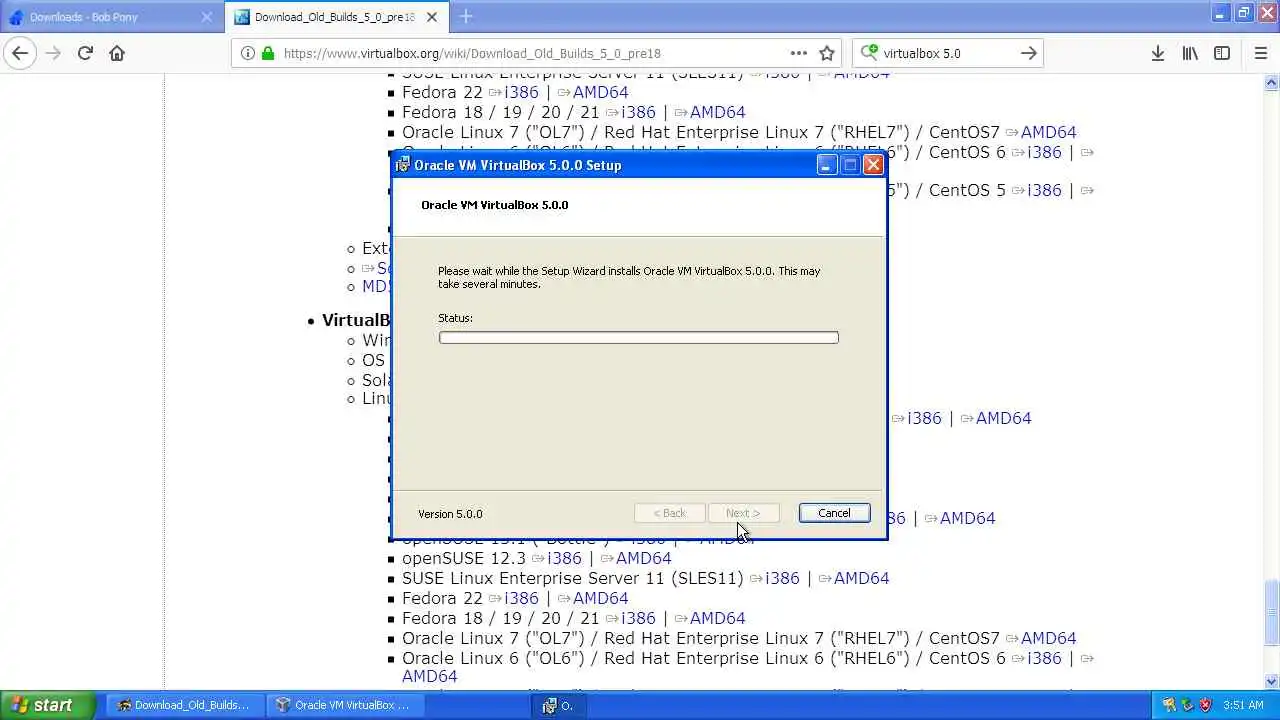Open the openSUSE 12.3 i386 link

coord(564,558)
